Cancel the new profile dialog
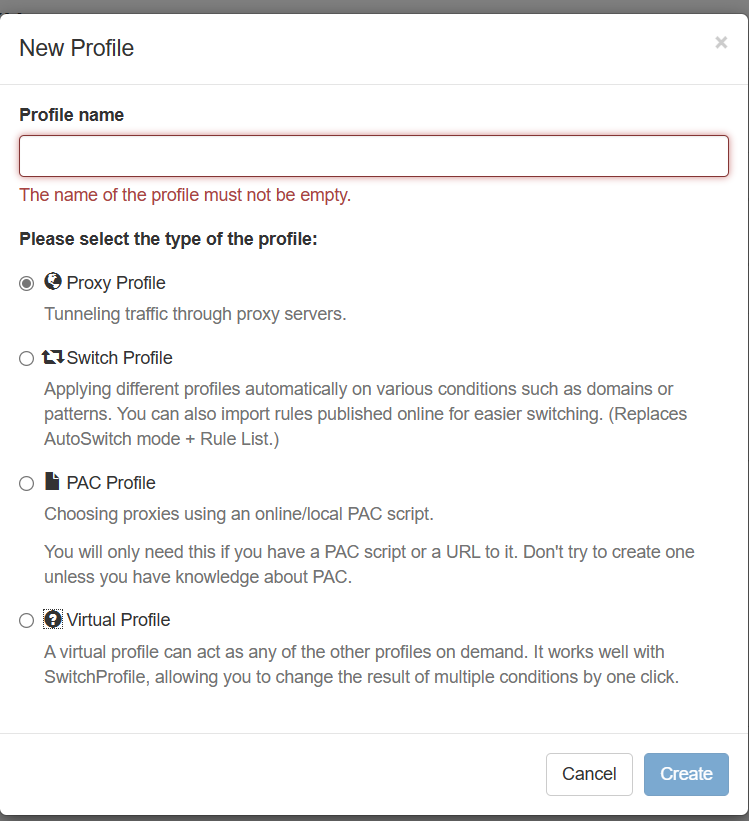This screenshot has width=749, height=821. pos(589,774)
